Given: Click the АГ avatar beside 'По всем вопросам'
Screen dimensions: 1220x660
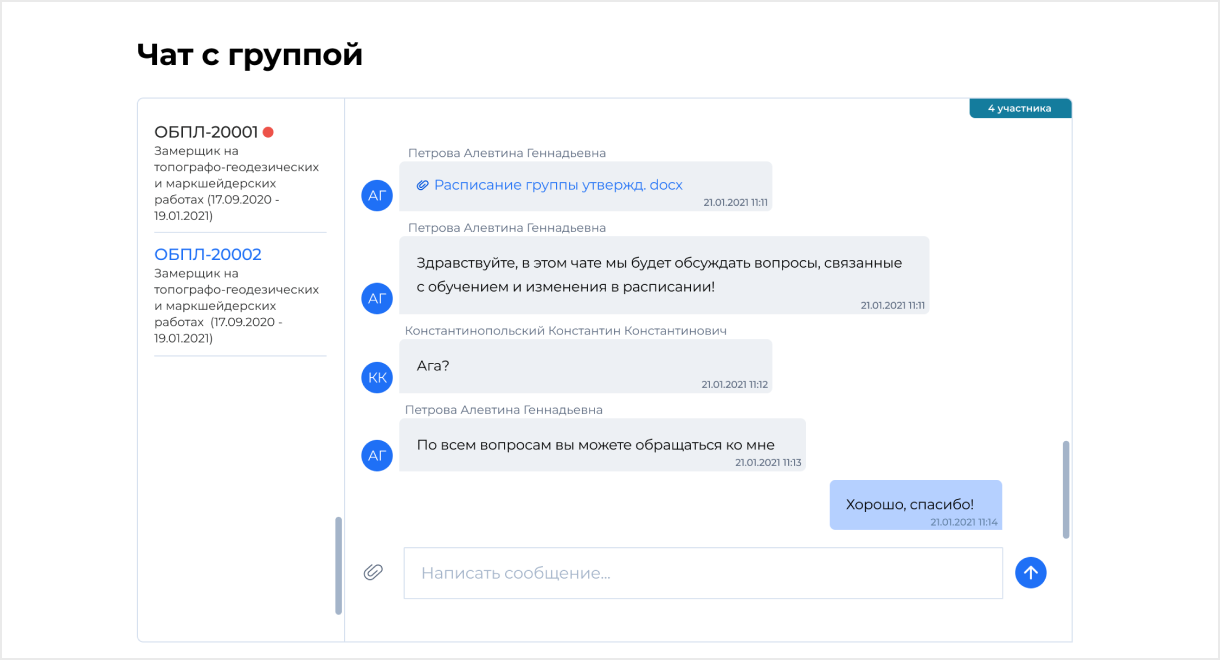Looking at the screenshot, I should tap(377, 456).
